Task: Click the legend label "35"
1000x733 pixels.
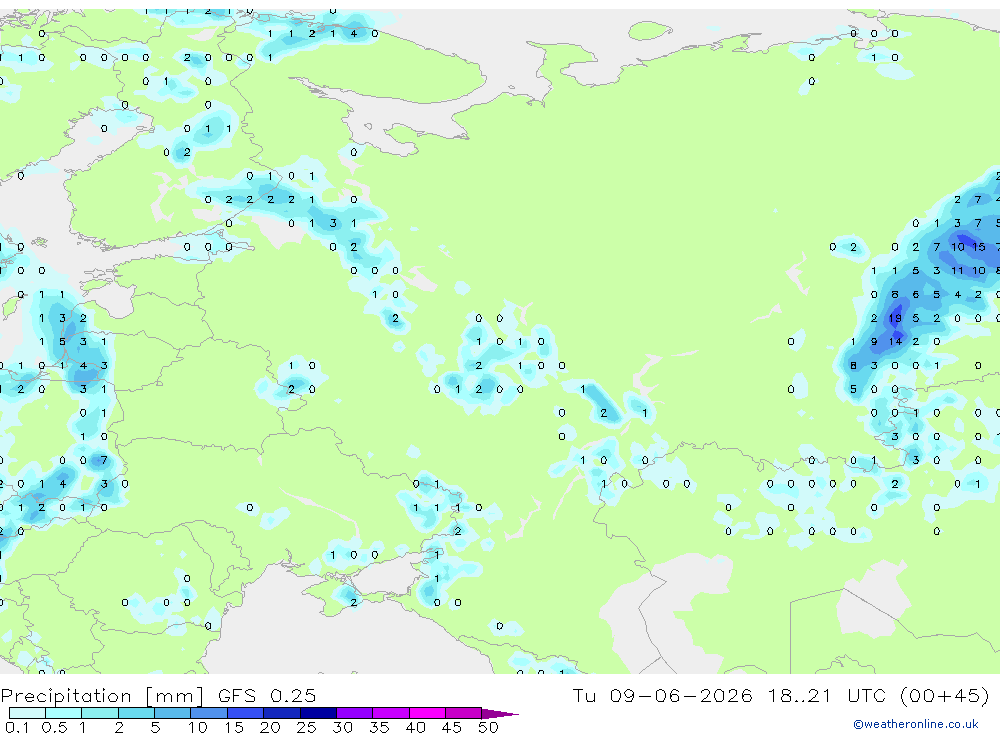Action: (379, 727)
